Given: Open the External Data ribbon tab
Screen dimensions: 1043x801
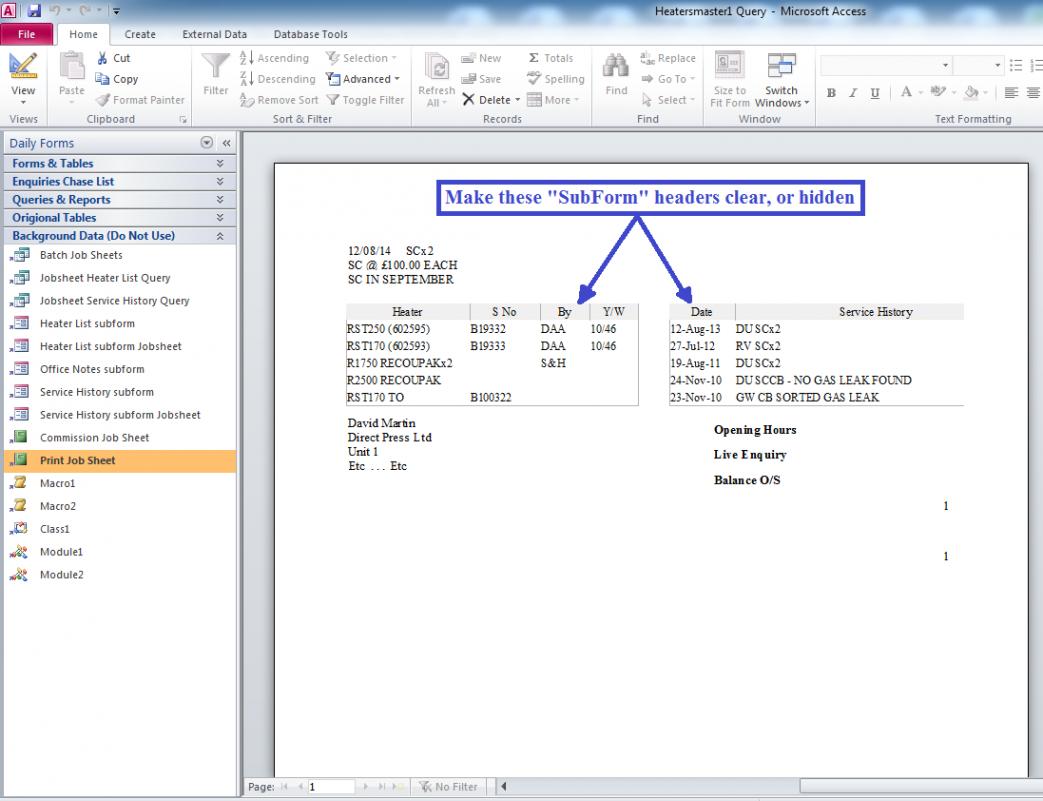Looking at the screenshot, I should click(214, 34).
